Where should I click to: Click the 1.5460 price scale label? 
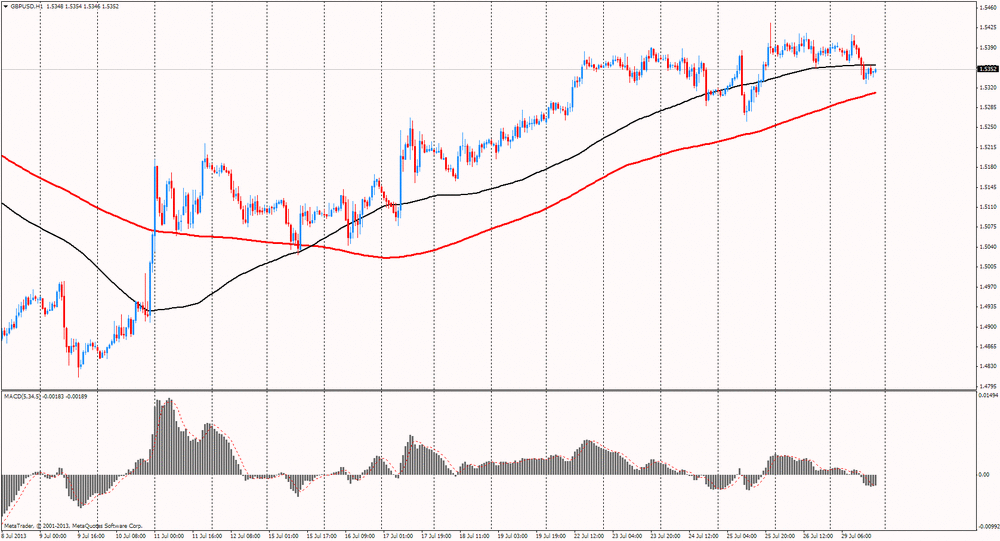987,8
